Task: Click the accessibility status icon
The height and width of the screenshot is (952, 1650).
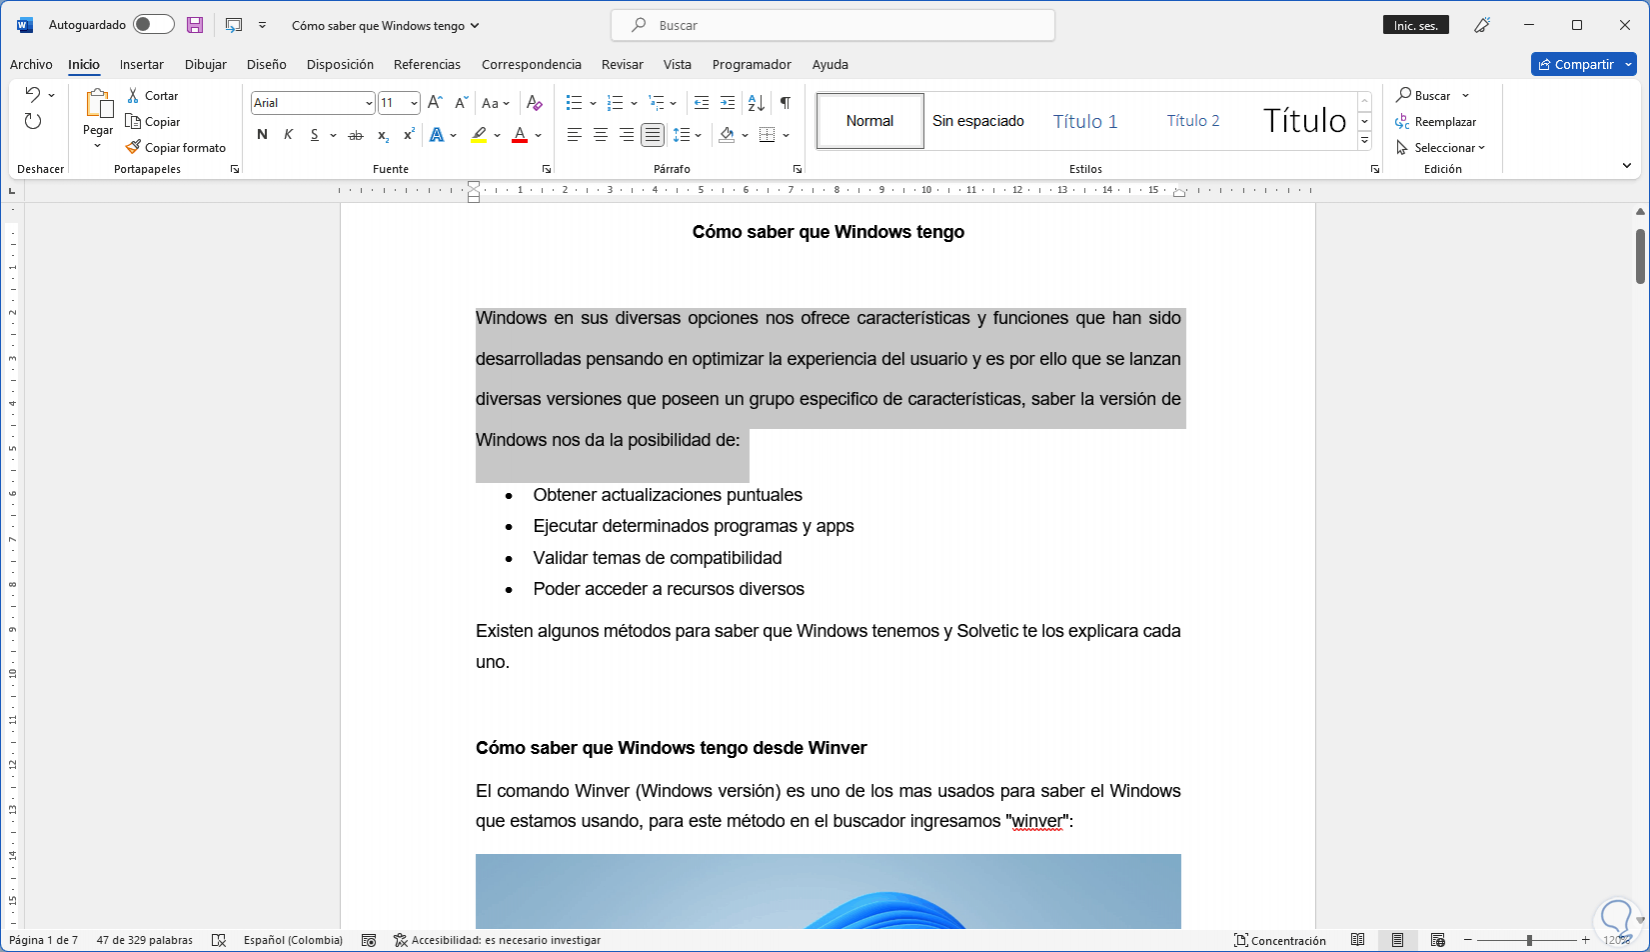Action: point(401,940)
